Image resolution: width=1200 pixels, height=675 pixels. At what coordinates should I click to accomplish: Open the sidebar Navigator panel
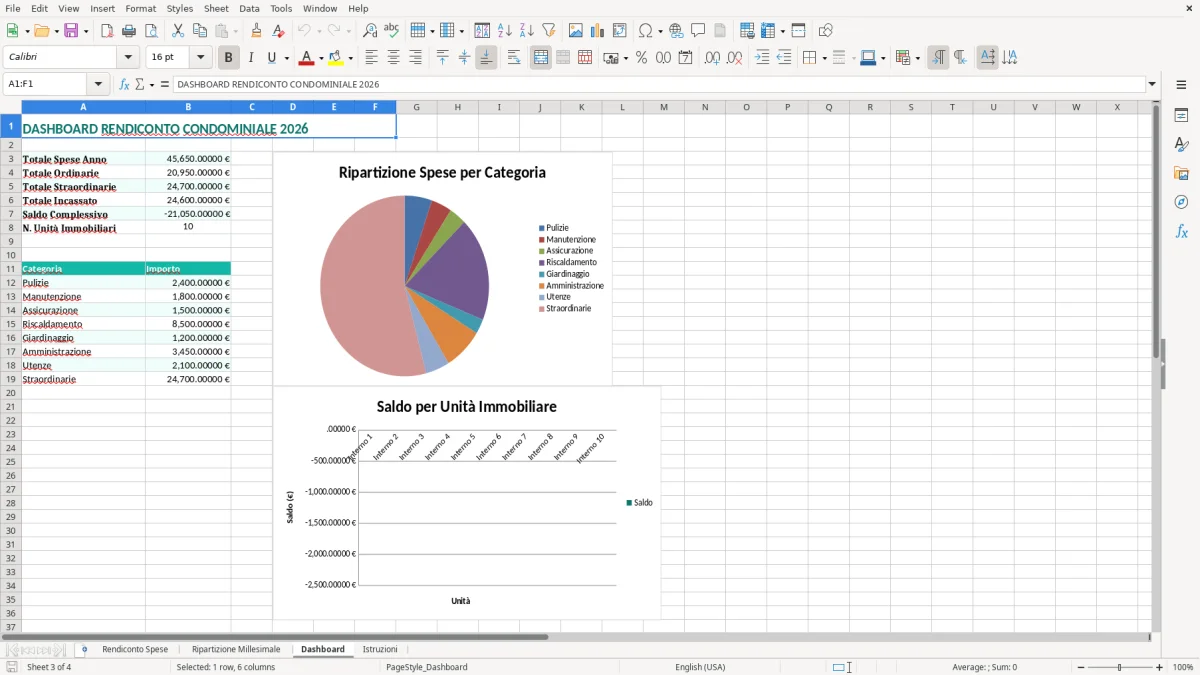click(x=1181, y=202)
